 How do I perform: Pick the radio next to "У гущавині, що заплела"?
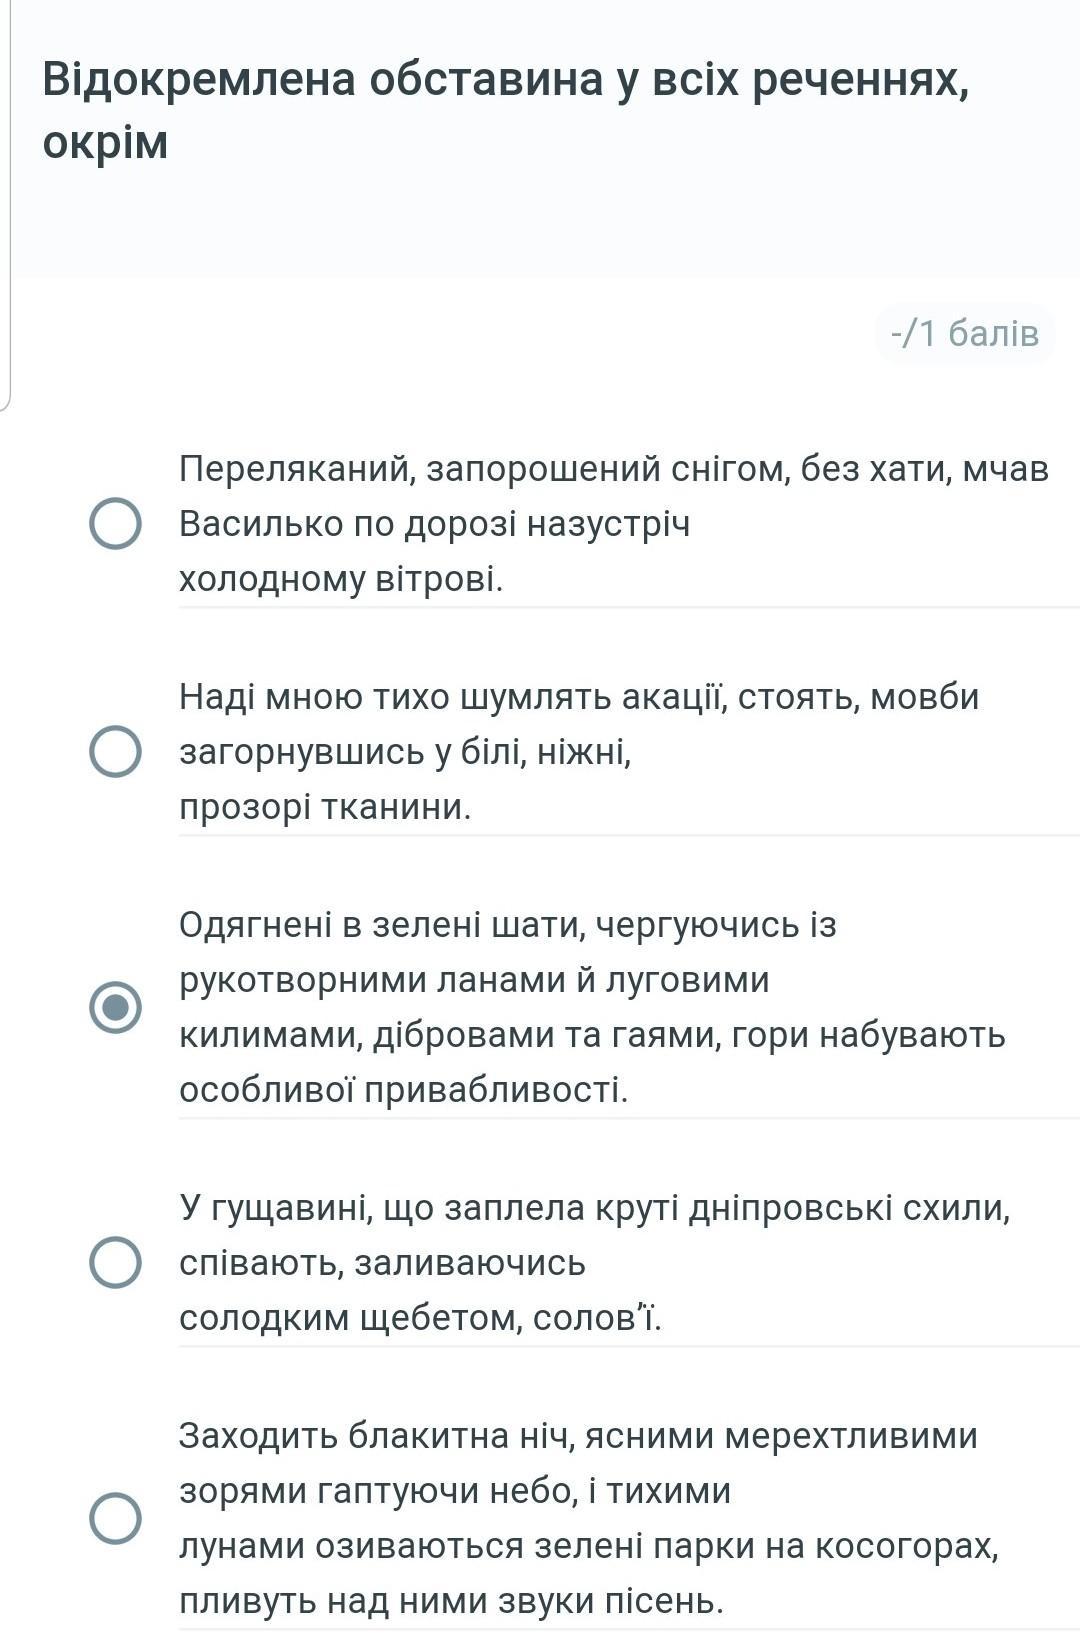pos(115,1262)
